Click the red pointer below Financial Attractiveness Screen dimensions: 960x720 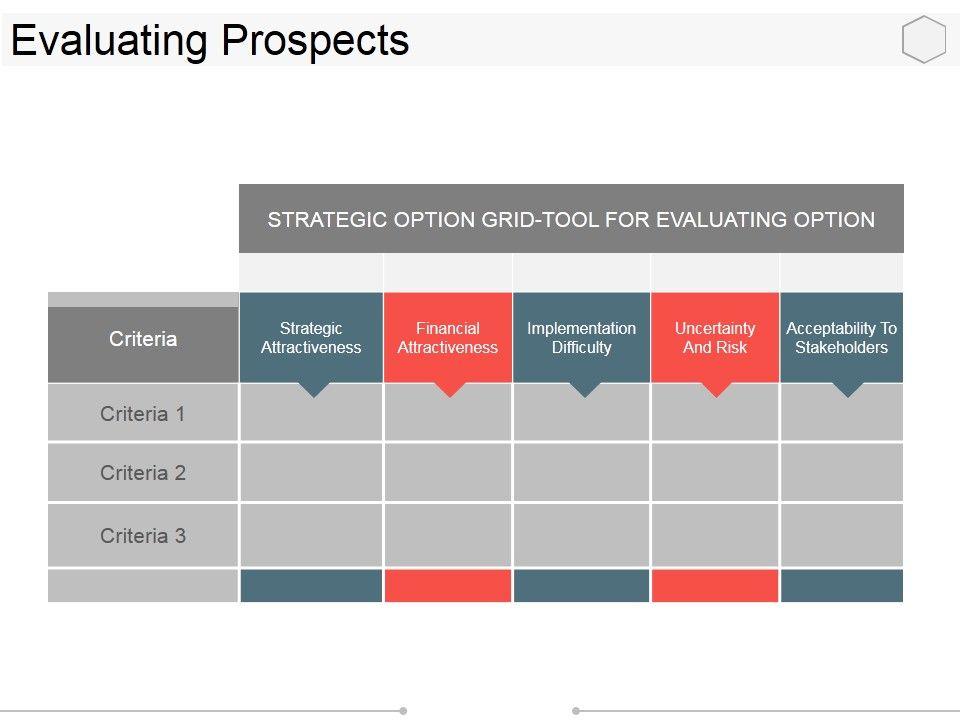coord(450,389)
